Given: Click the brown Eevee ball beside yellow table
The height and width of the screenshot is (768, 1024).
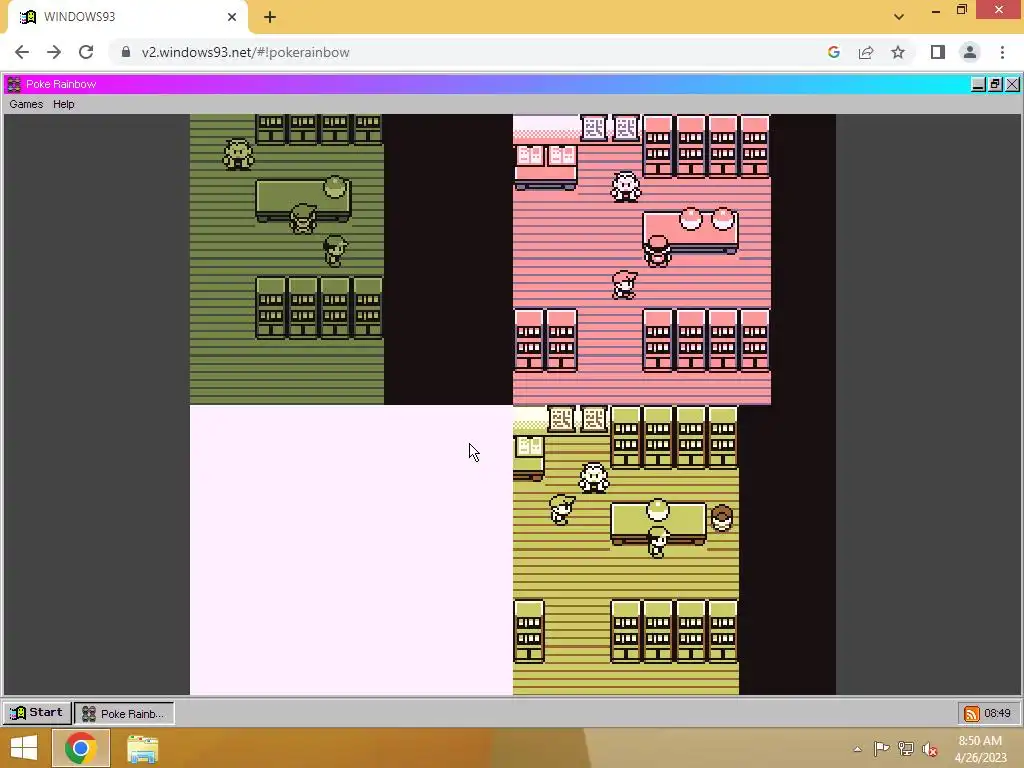Looking at the screenshot, I should point(722,518).
